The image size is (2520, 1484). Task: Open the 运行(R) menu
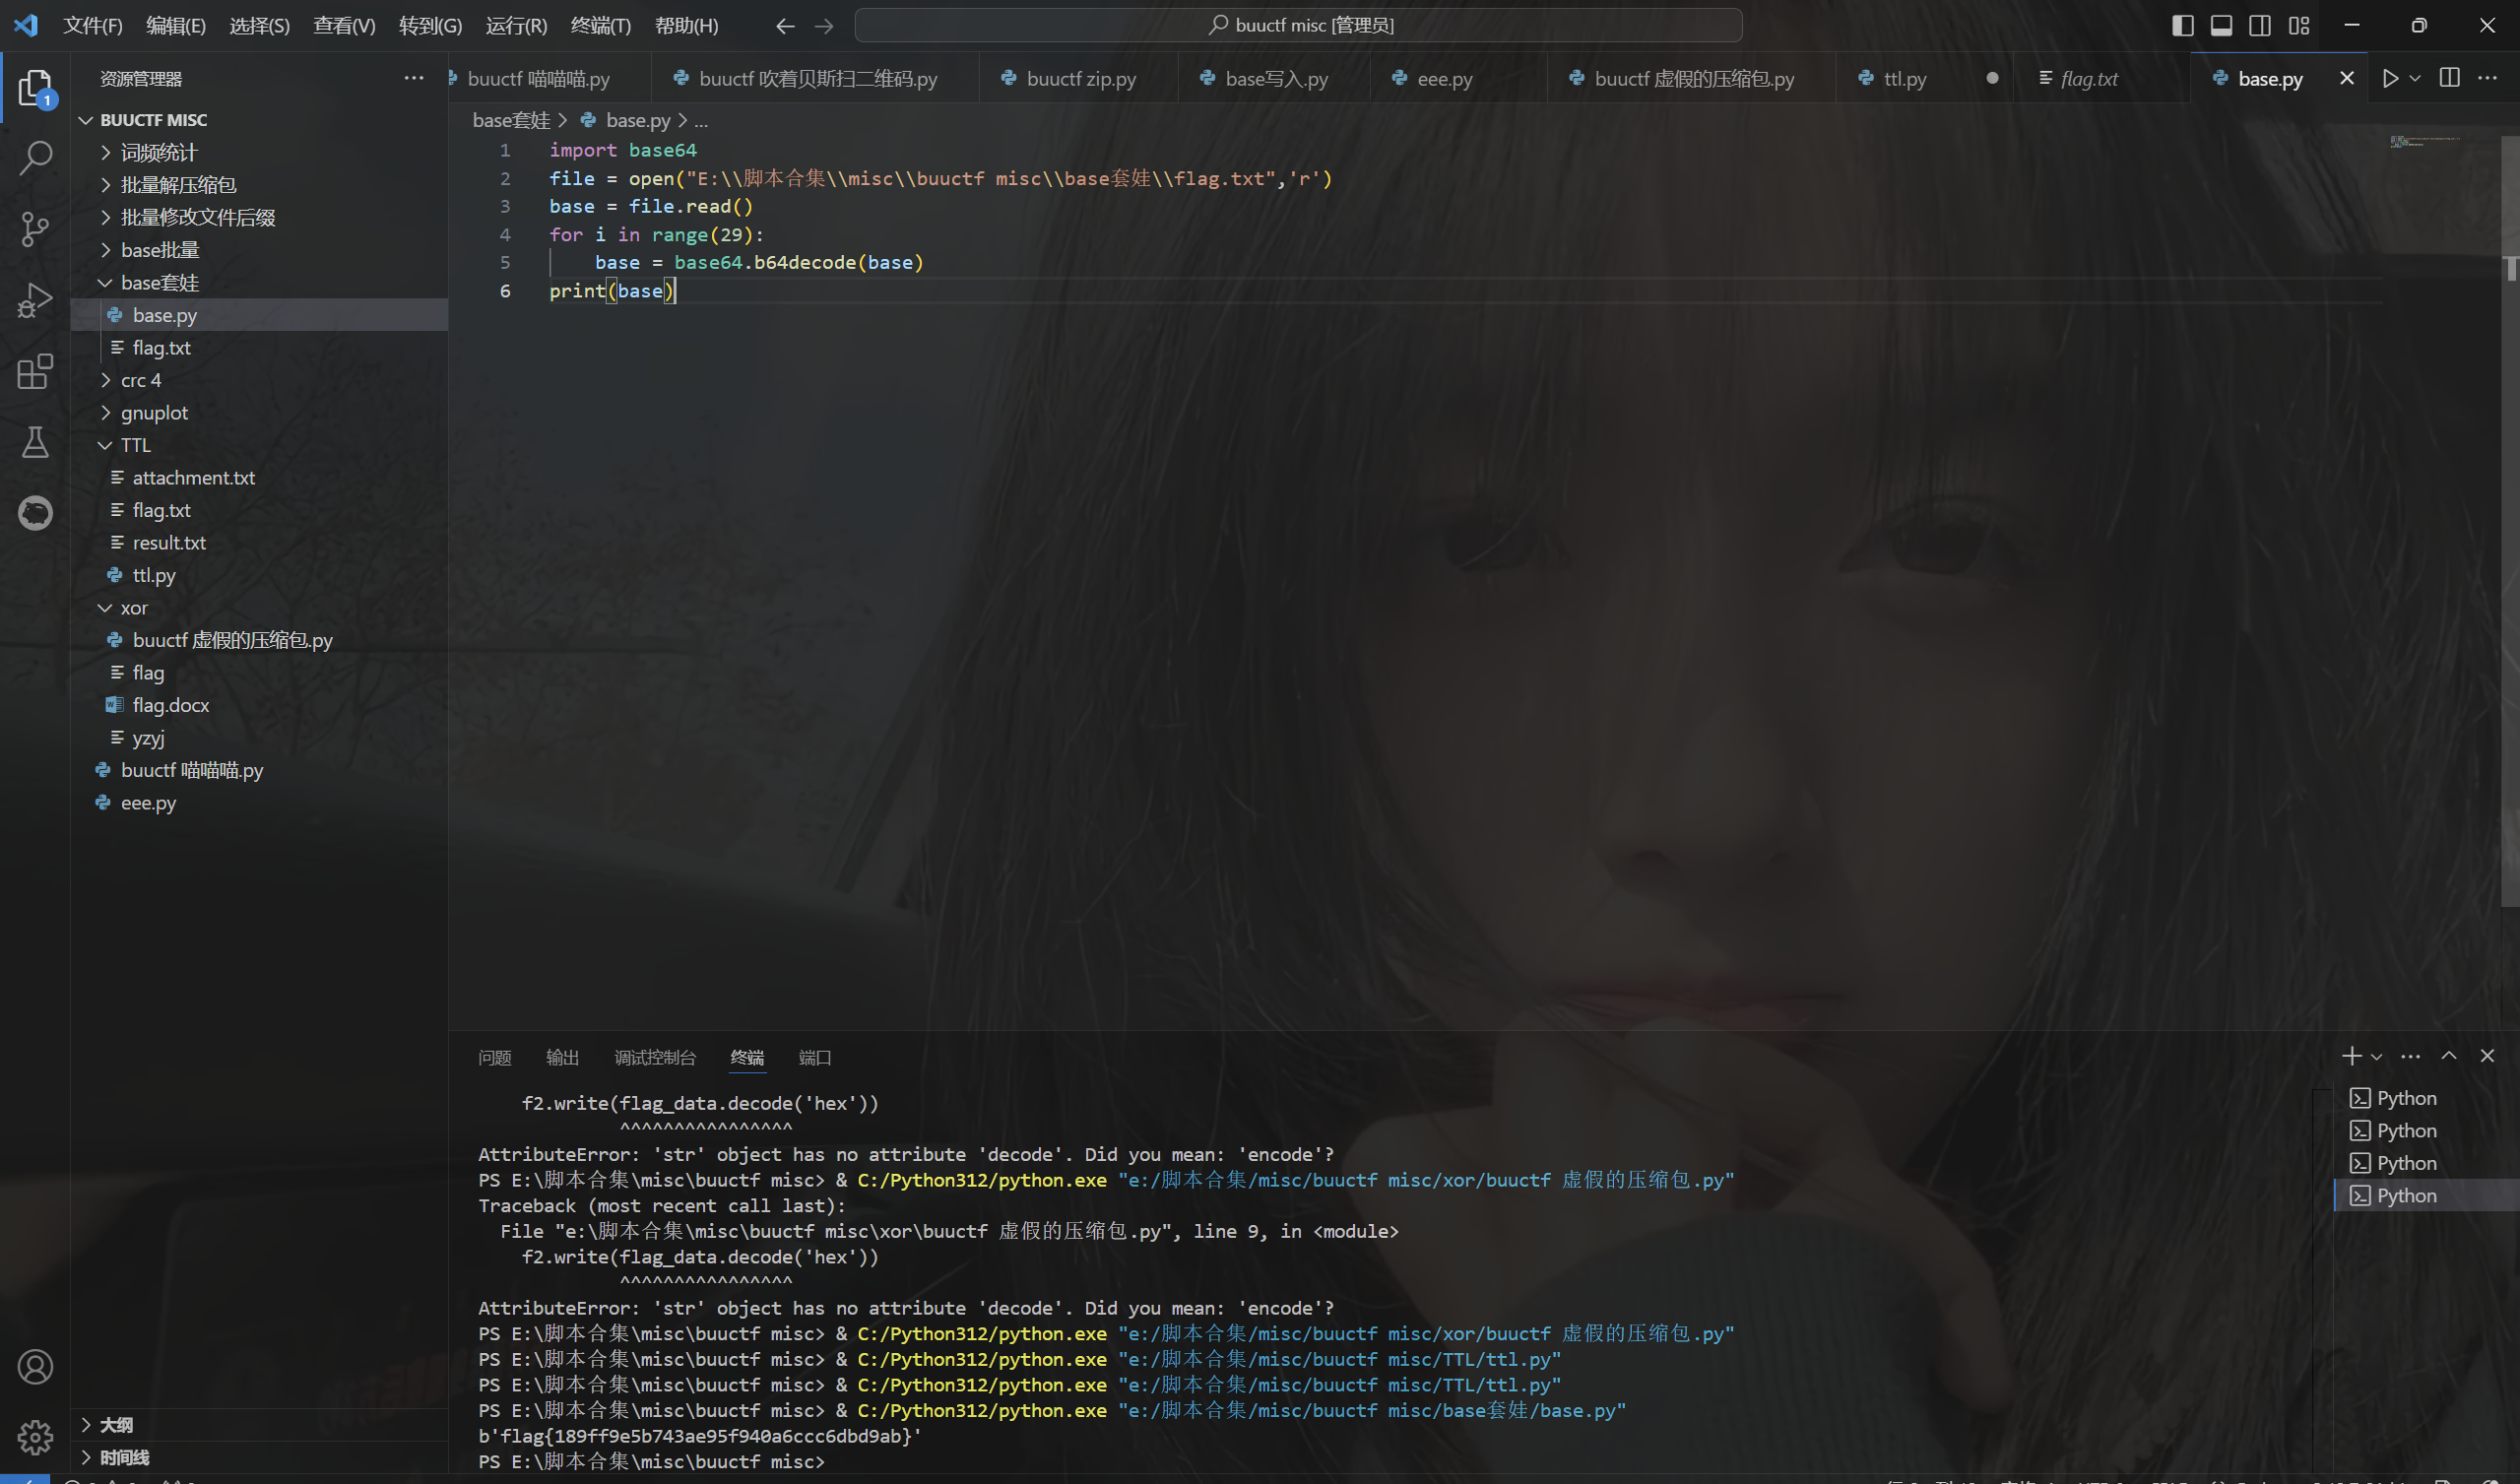coord(516,26)
